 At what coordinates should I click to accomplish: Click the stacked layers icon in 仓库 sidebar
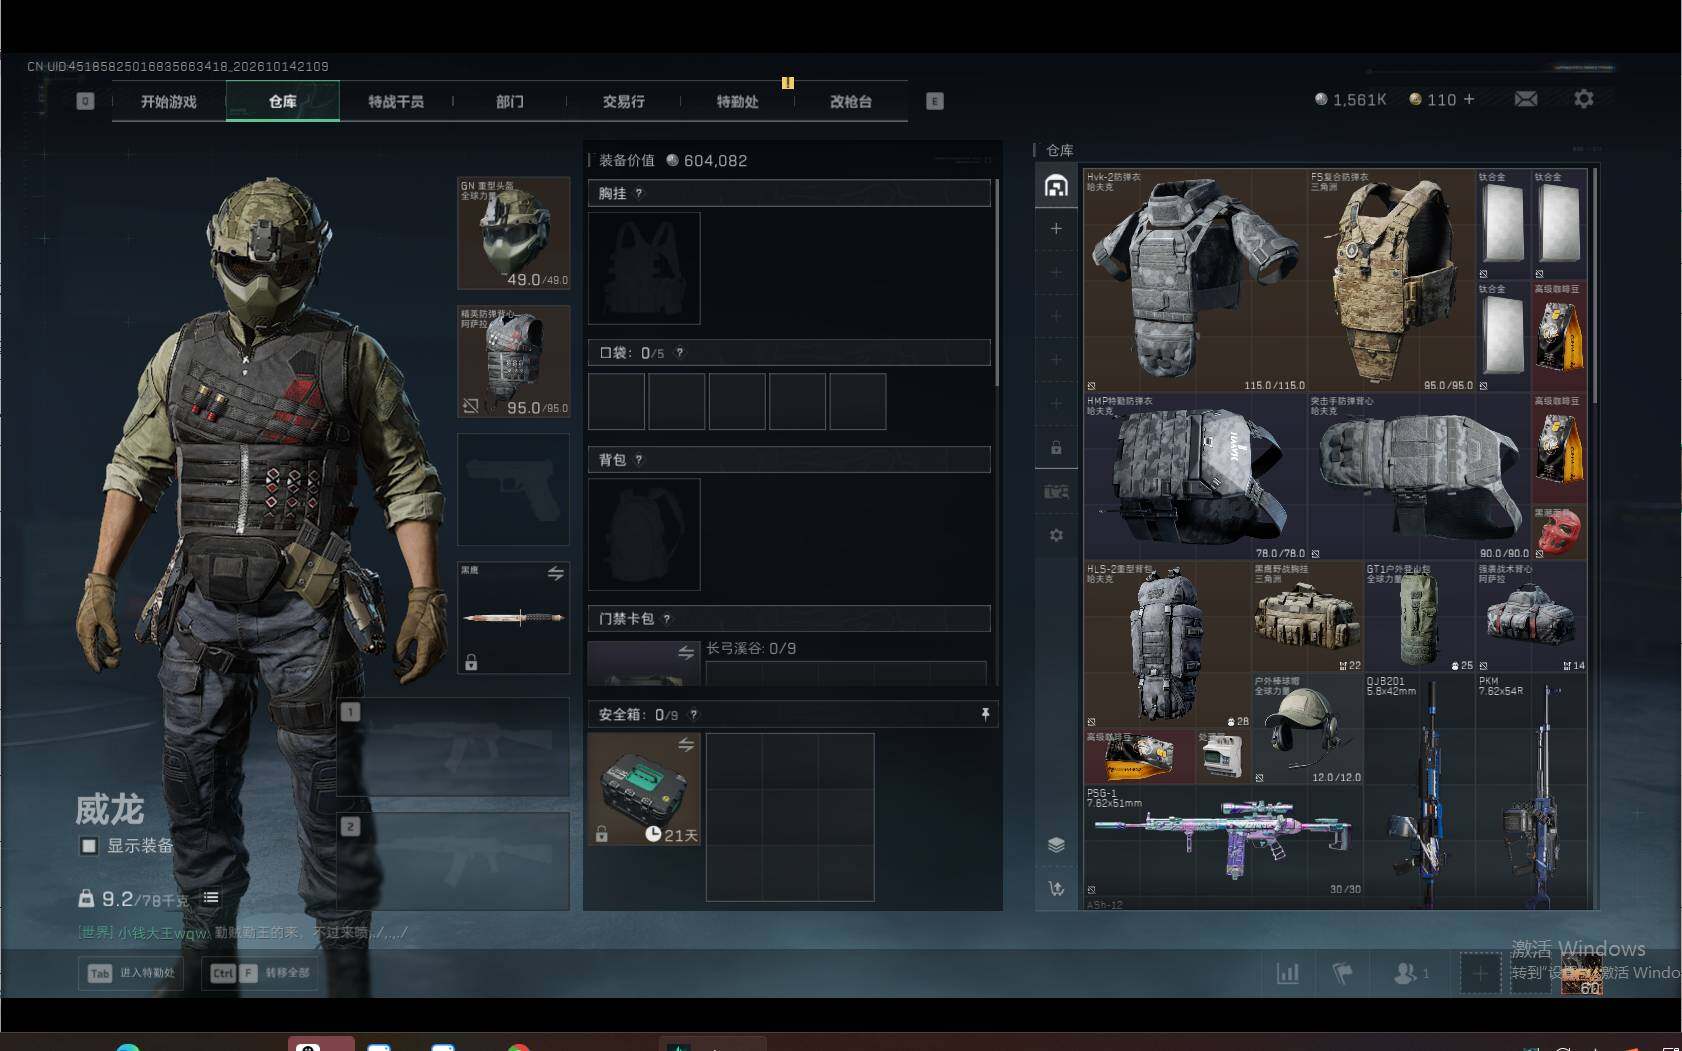click(x=1056, y=844)
